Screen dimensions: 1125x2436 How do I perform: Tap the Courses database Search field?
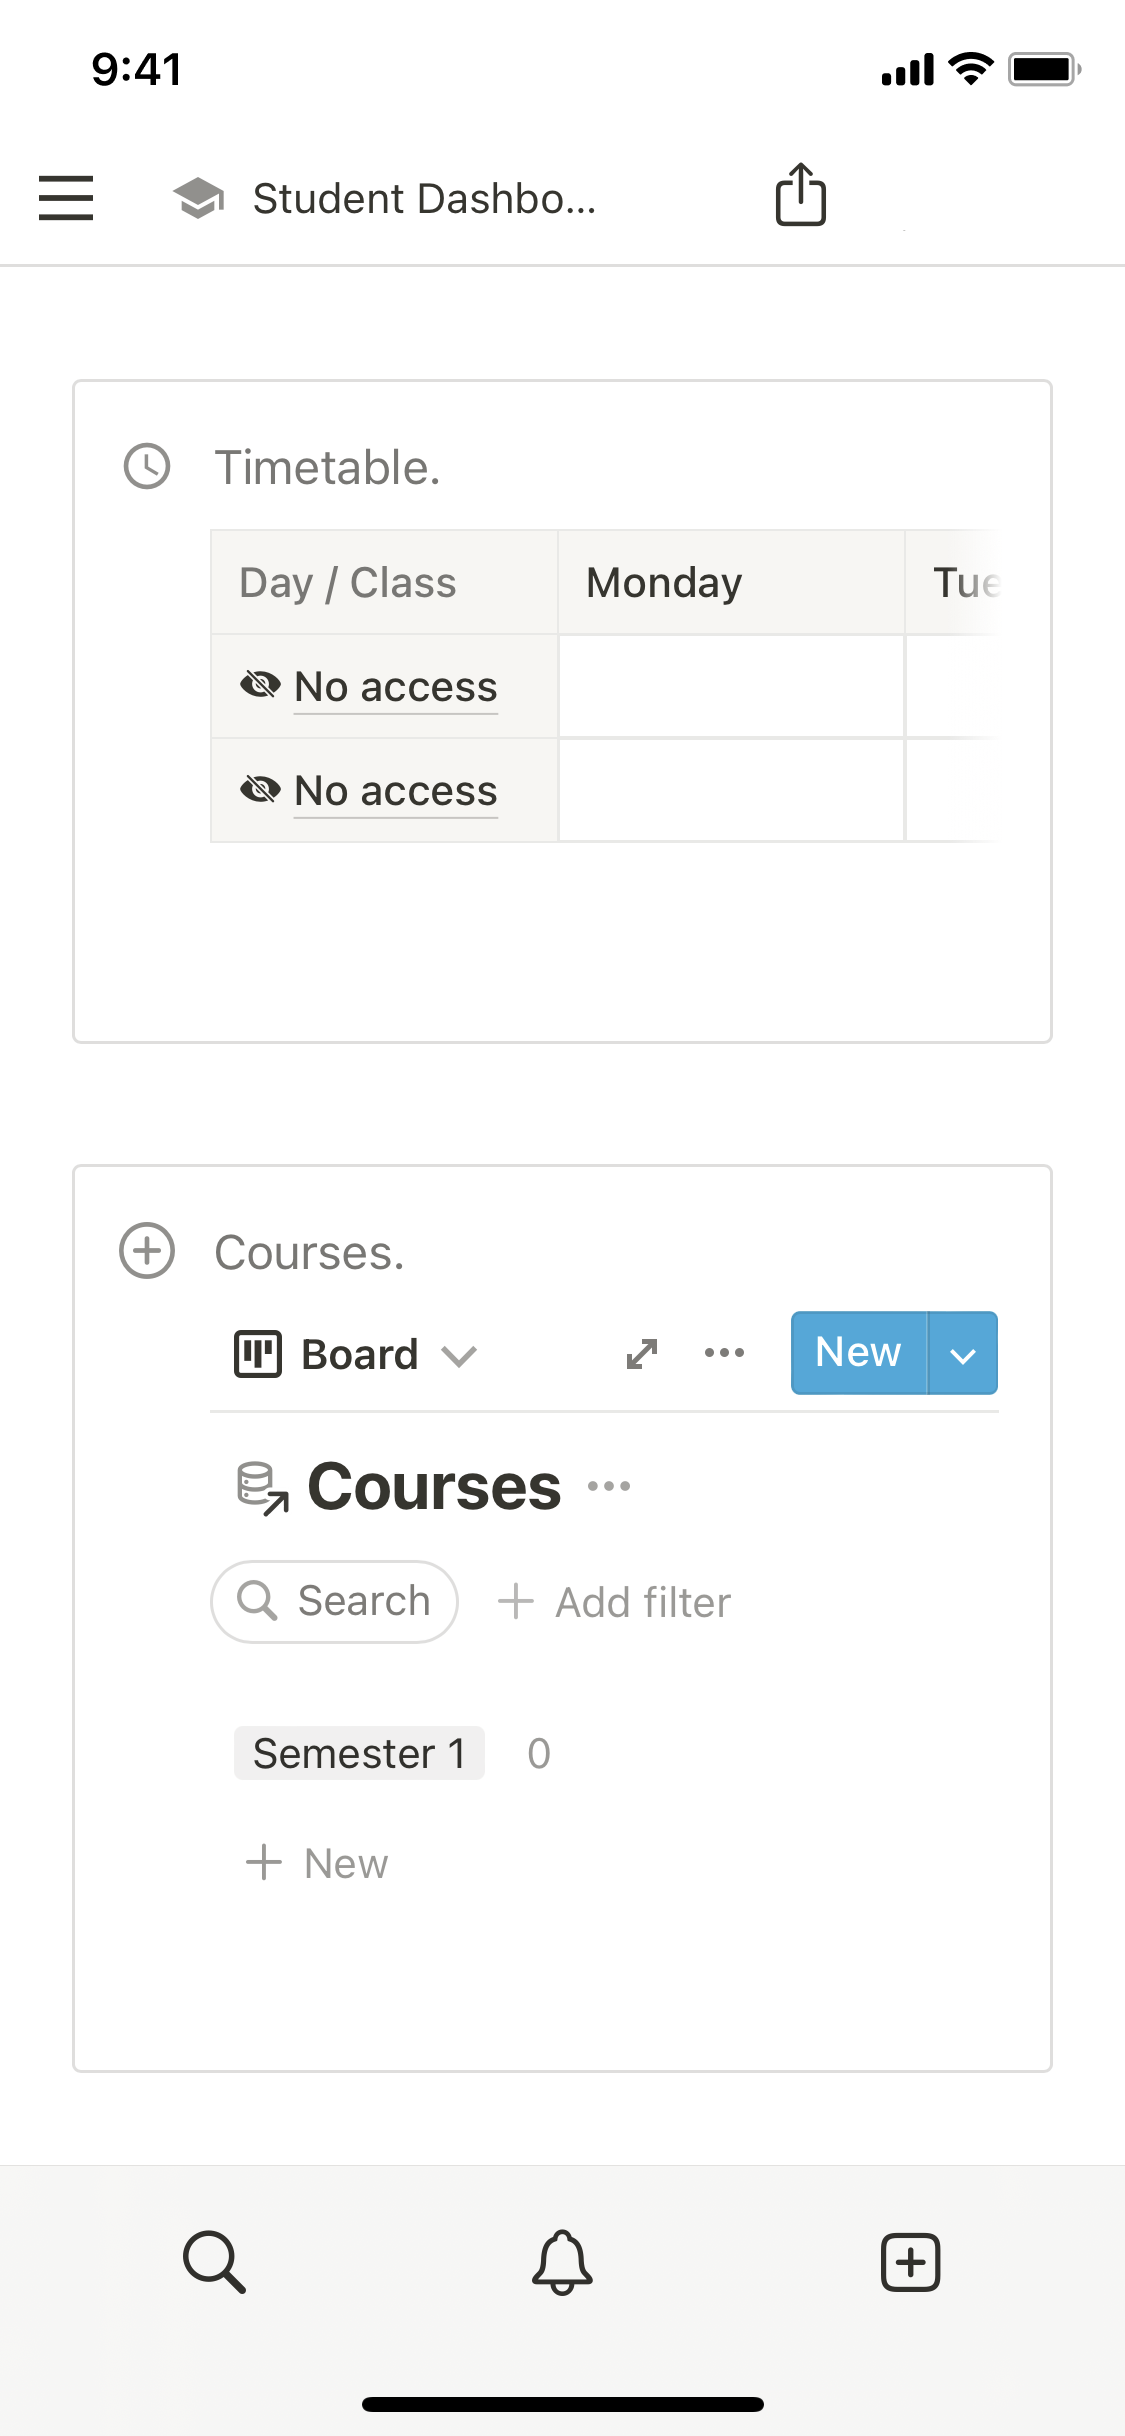pos(335,1602)
